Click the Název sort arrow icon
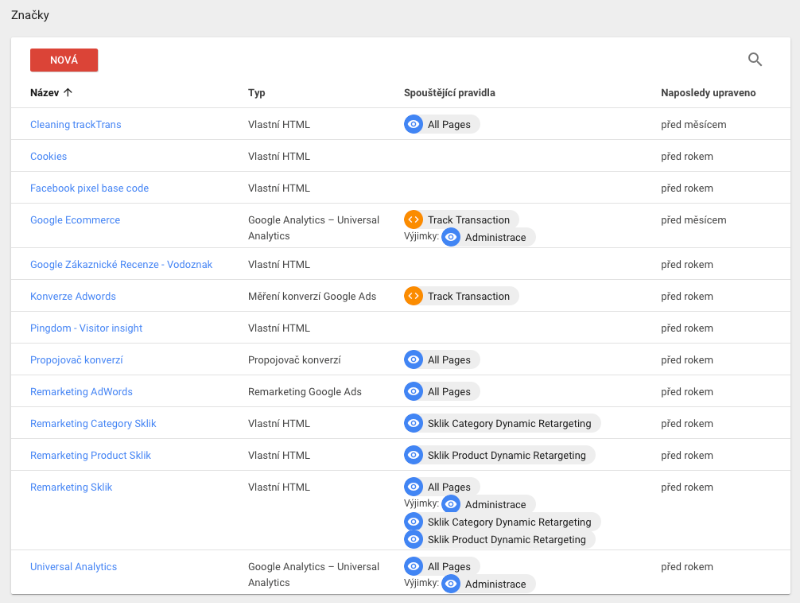800x603 pixels. pos(68,92)
